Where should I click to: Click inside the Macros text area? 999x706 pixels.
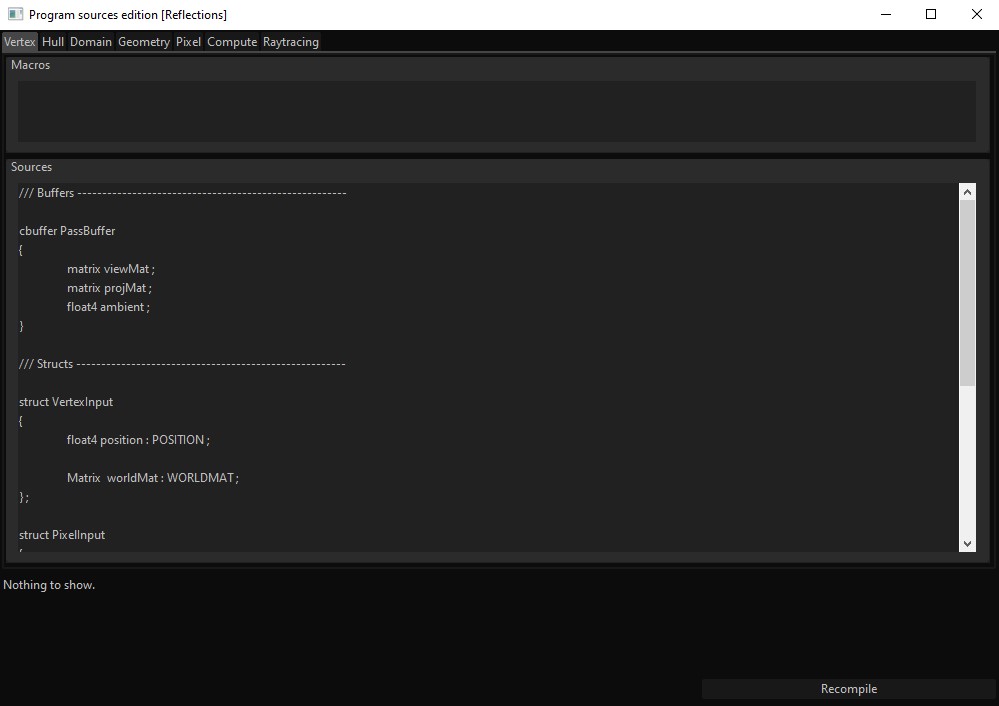[497, 111]
